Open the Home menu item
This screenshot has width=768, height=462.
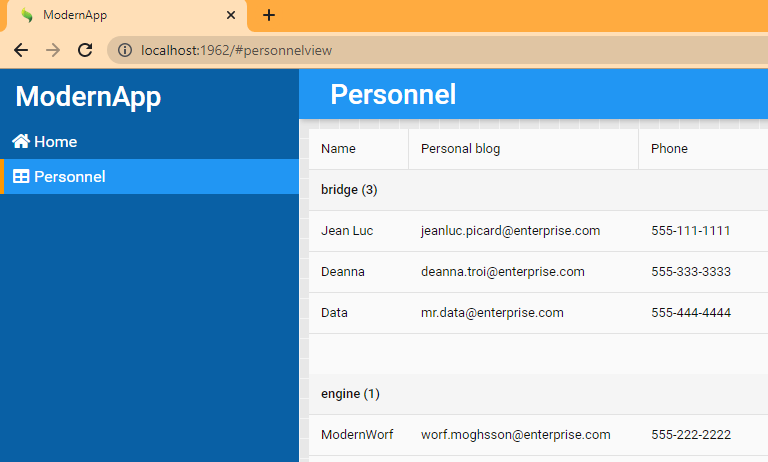[55, 142]
